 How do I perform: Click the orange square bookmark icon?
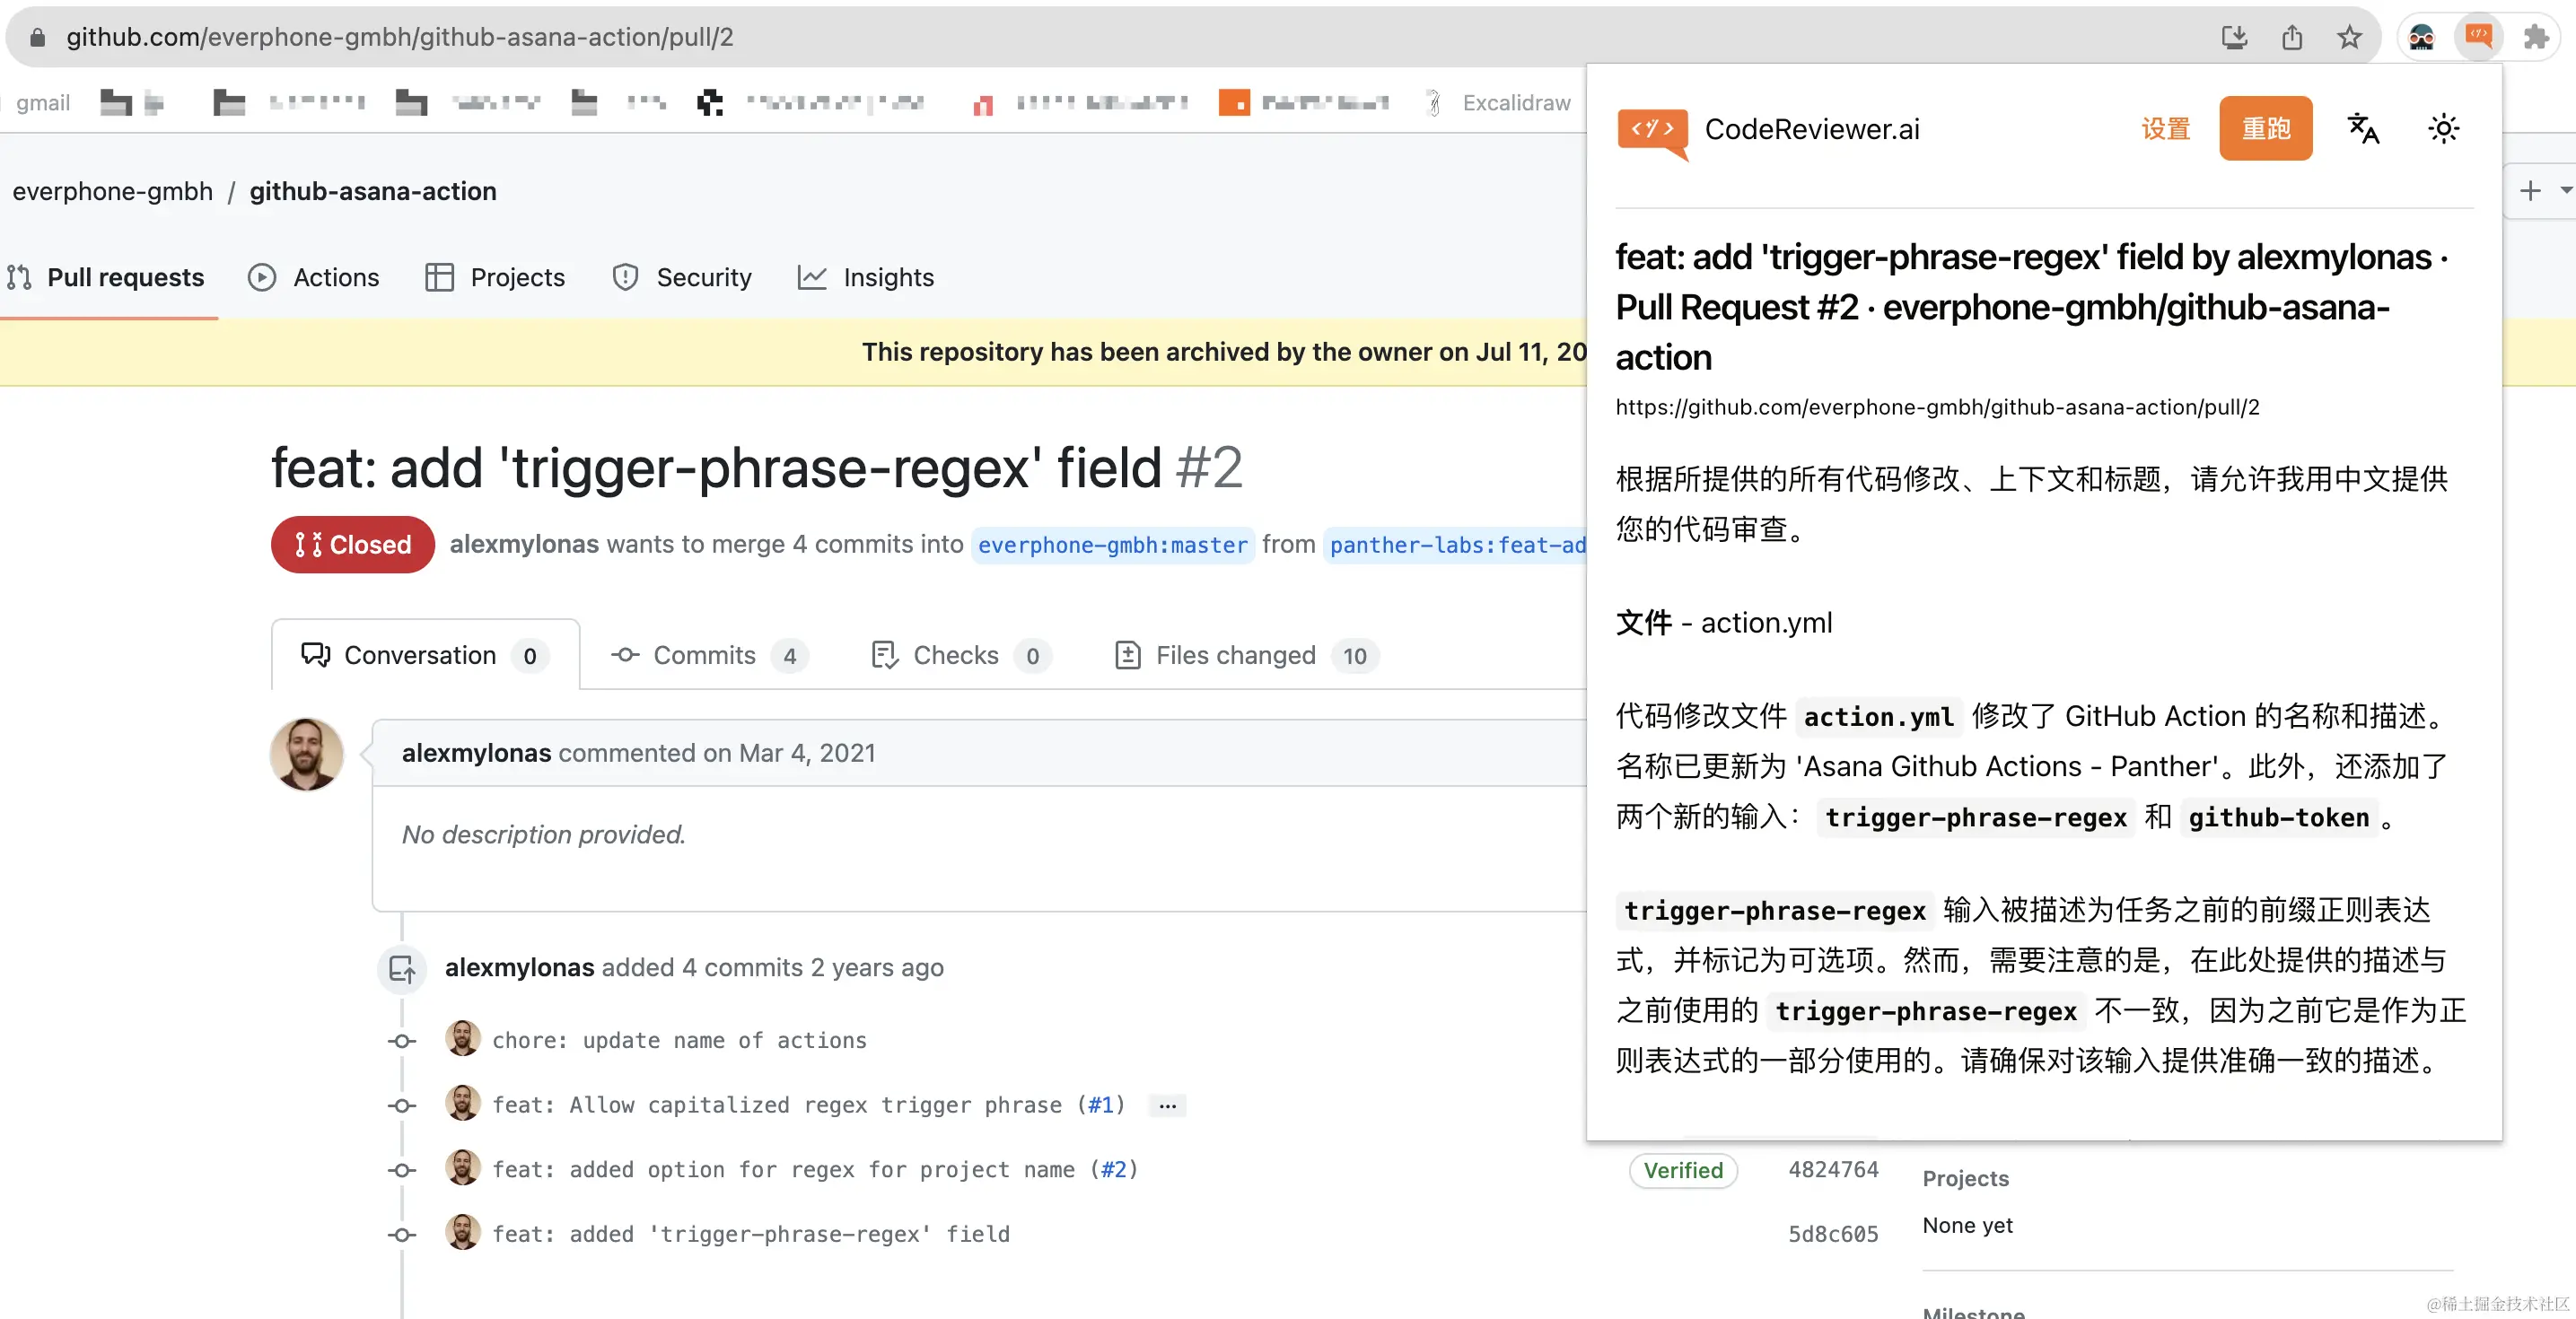1234,103
